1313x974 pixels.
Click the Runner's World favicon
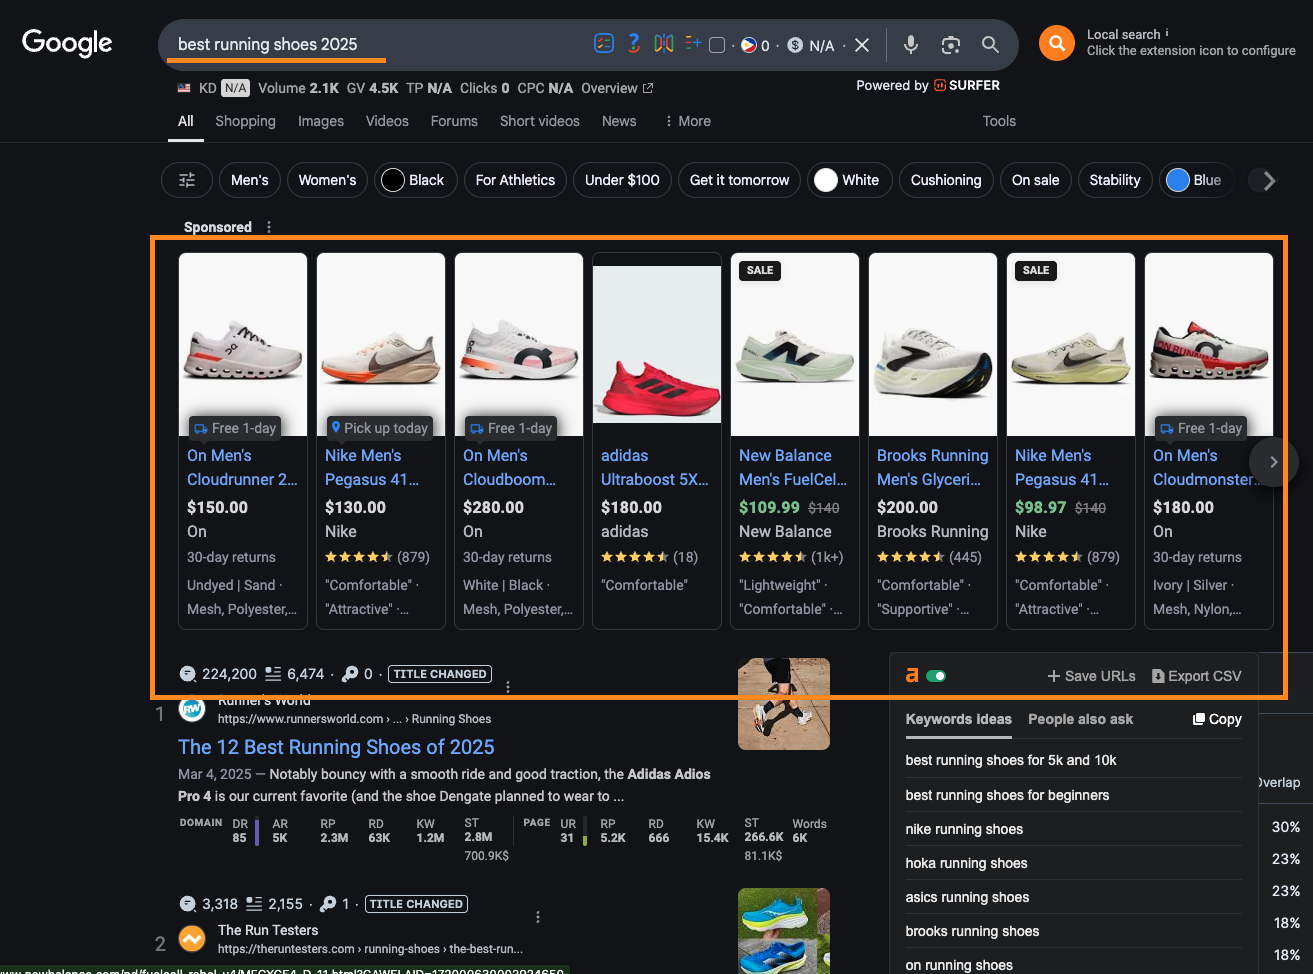[192, 709]
